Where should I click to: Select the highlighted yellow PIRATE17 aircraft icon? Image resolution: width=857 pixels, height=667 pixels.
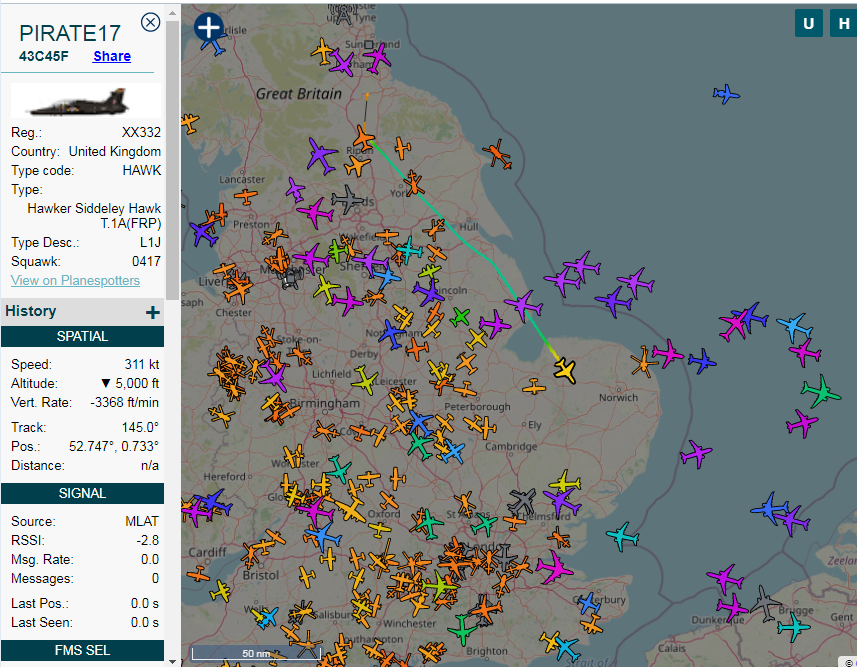pyautogui.click(x=565, y=371)
